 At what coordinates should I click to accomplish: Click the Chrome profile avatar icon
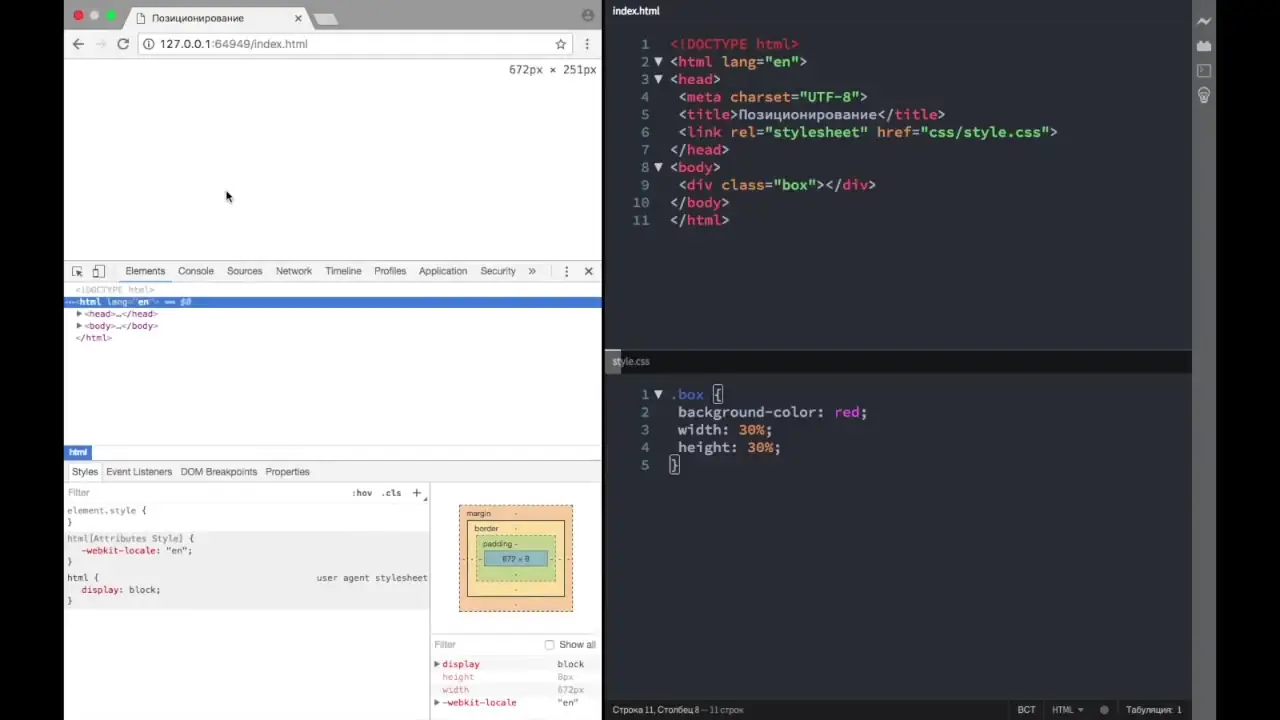pos(587,16)
